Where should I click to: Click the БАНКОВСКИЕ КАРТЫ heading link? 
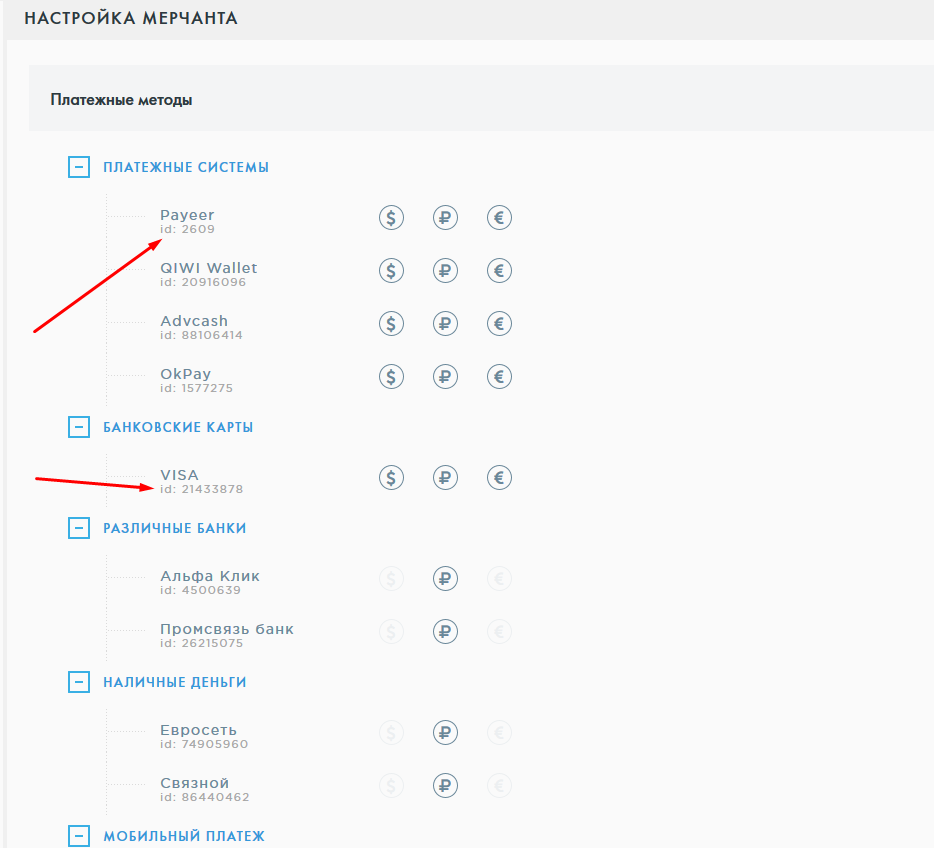[178, 427]
